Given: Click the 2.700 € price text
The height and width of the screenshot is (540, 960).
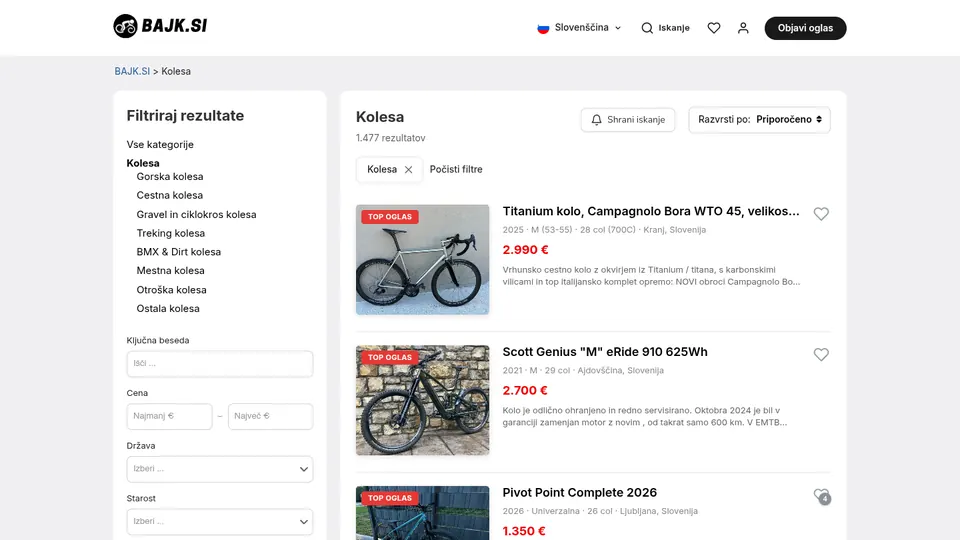Looking at the screenshot, I should 525,391.
